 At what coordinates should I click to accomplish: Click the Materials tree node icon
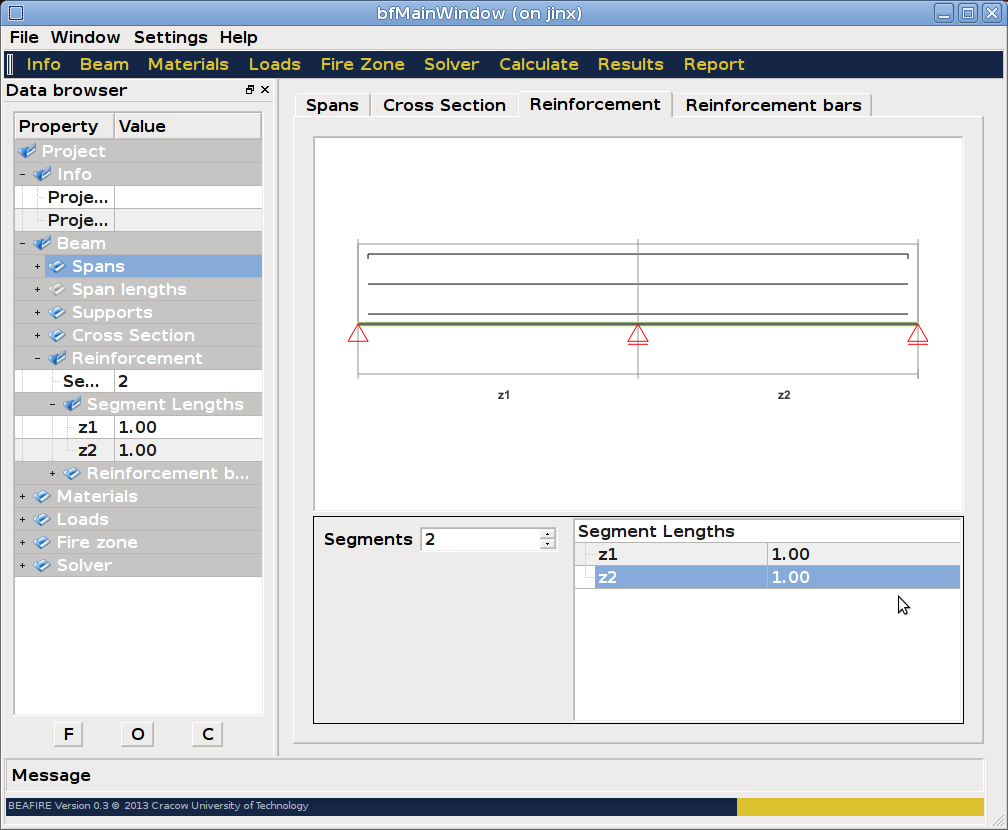pyautogui.click(x=42, y=497)
